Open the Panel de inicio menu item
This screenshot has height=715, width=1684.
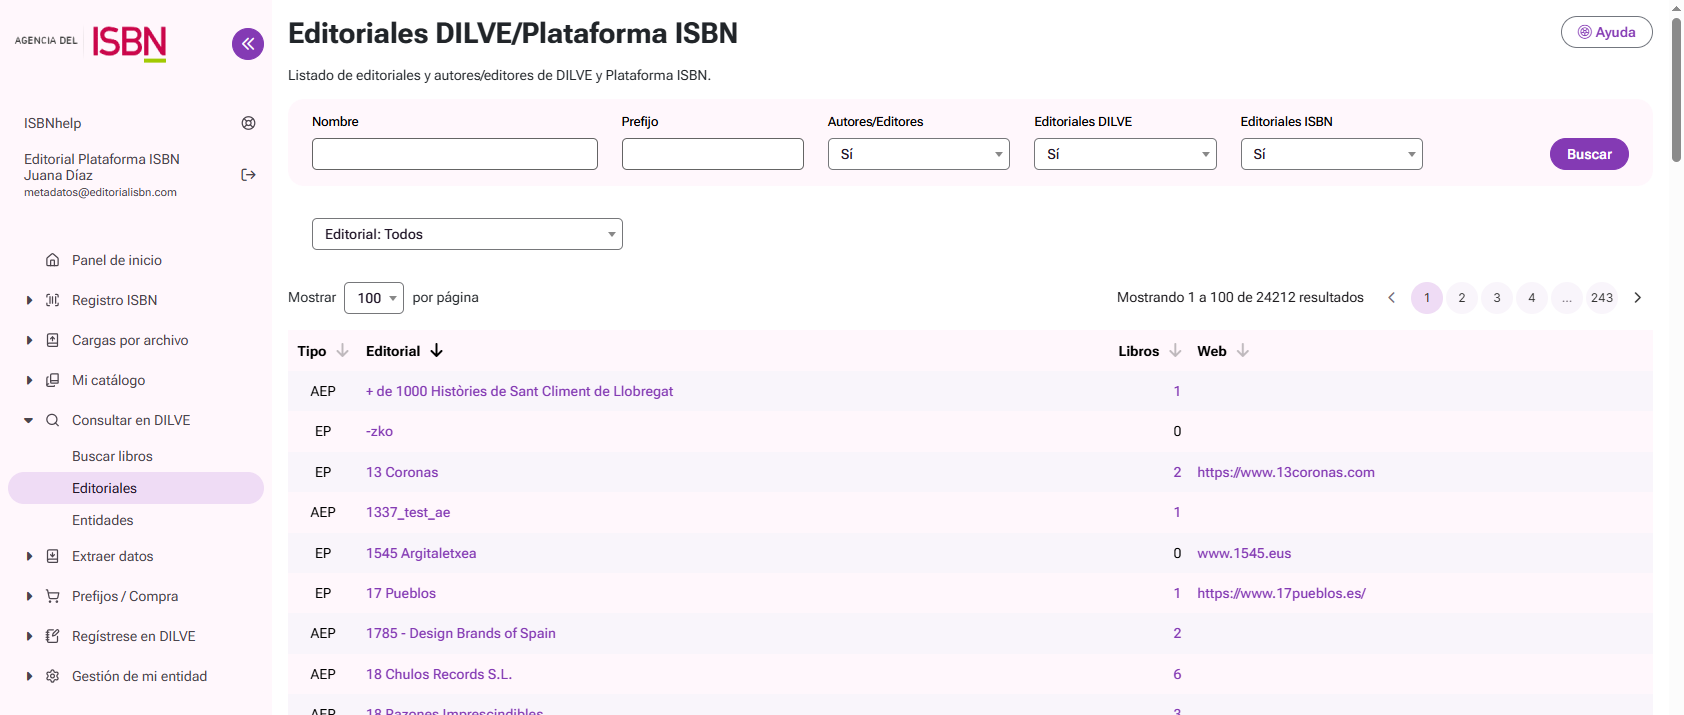pyautogui.click(x=117, y=260)
